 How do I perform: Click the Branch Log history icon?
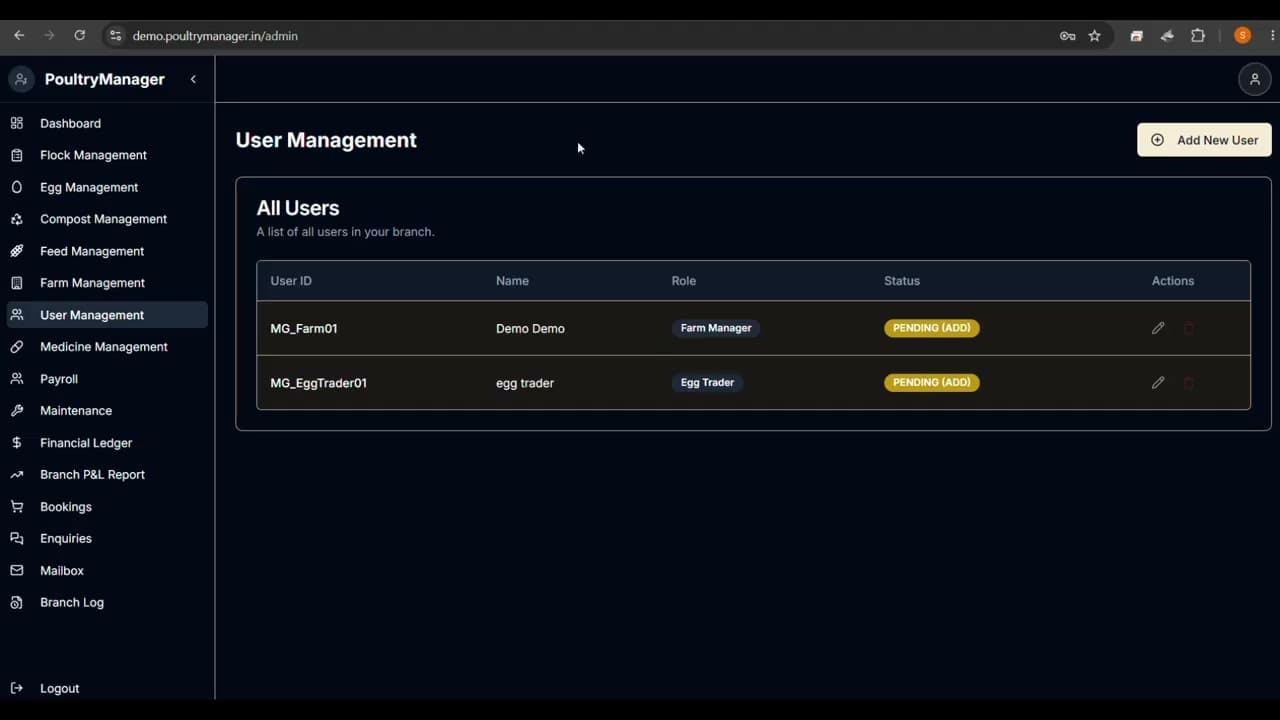click(17, 602)
